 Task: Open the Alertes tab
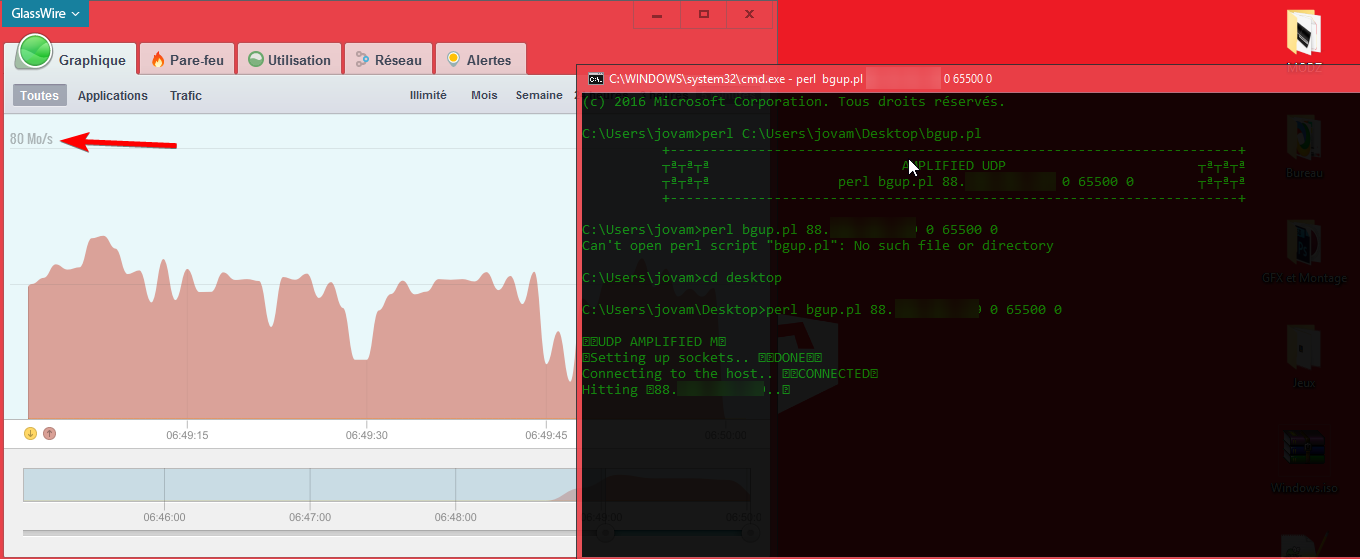click(x=480, y=60)
